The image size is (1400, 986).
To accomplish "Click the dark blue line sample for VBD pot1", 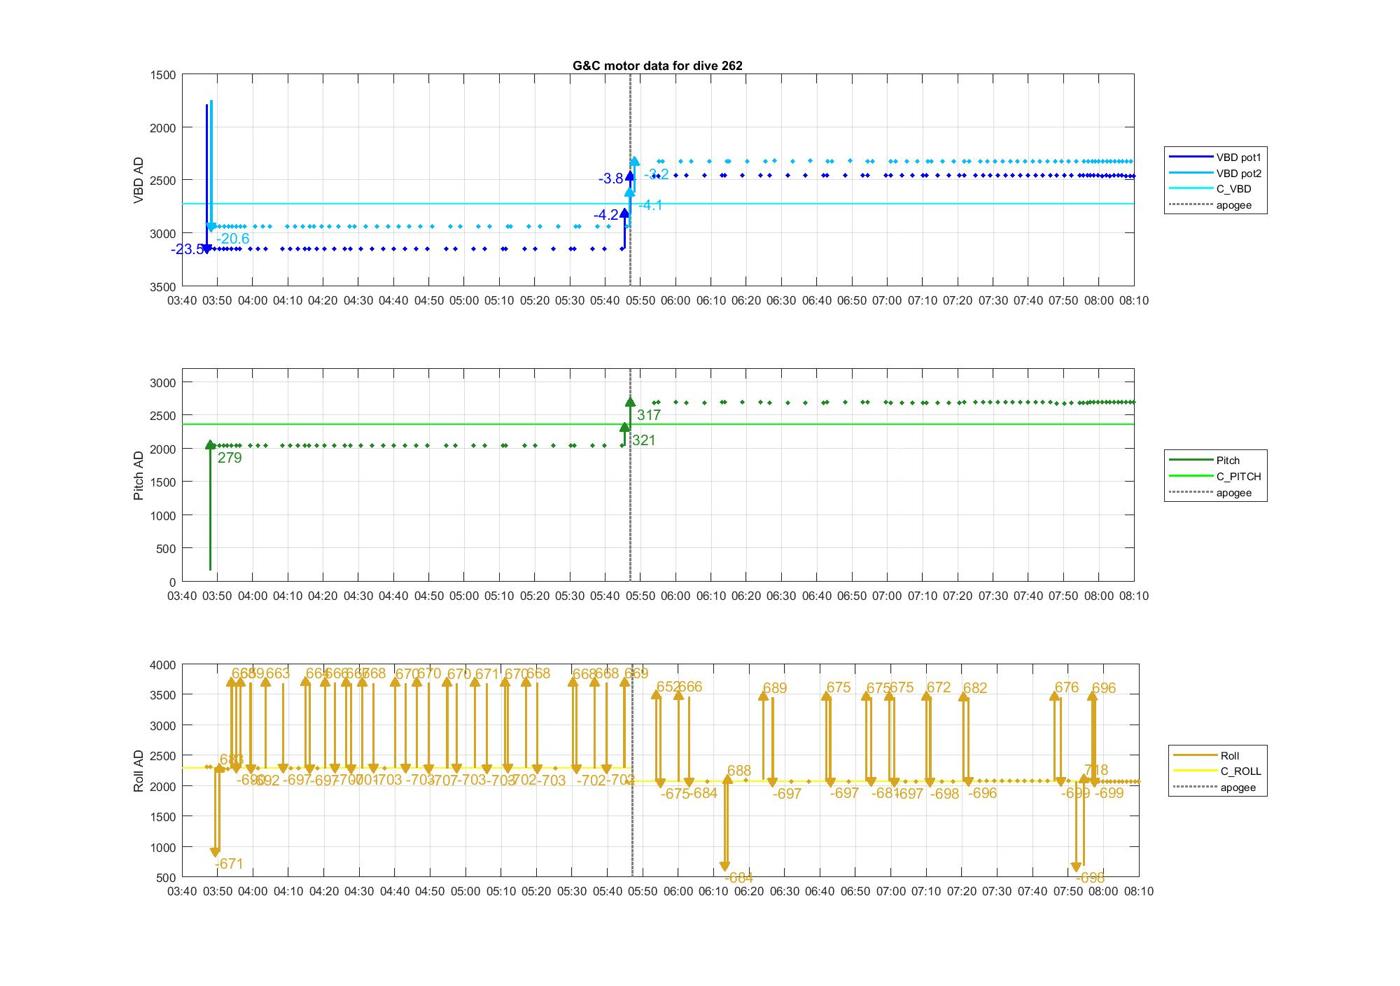I will 1190,157.
